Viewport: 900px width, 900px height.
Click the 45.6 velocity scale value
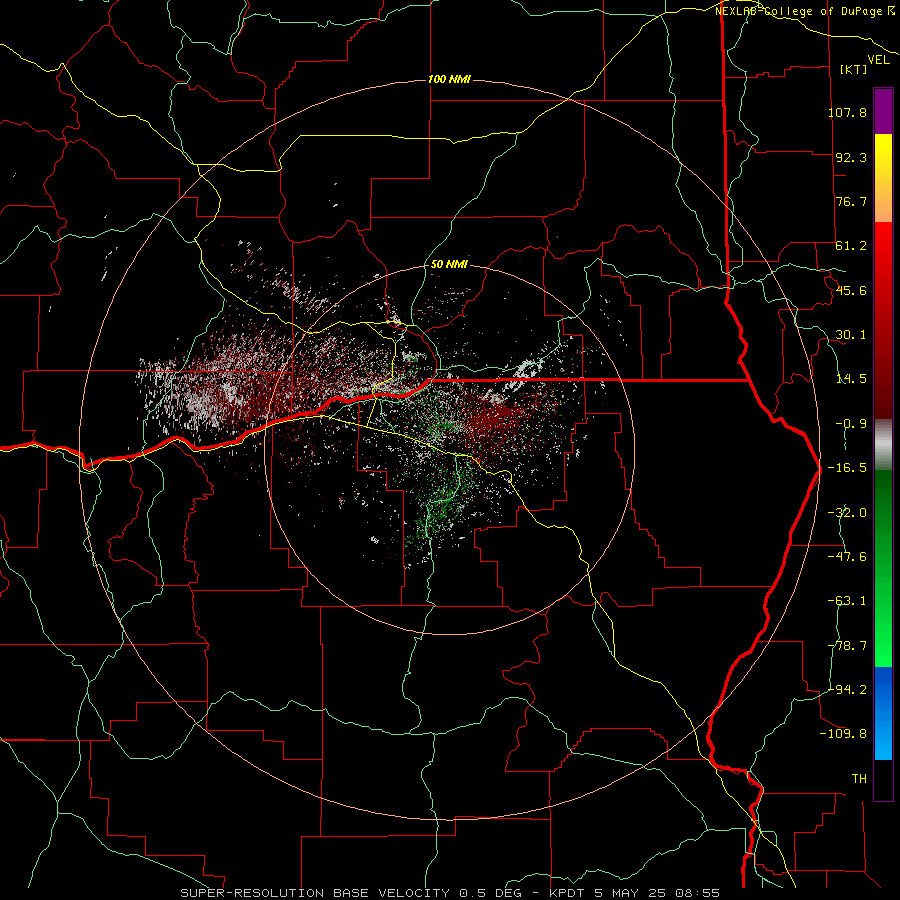pos(851,290)
